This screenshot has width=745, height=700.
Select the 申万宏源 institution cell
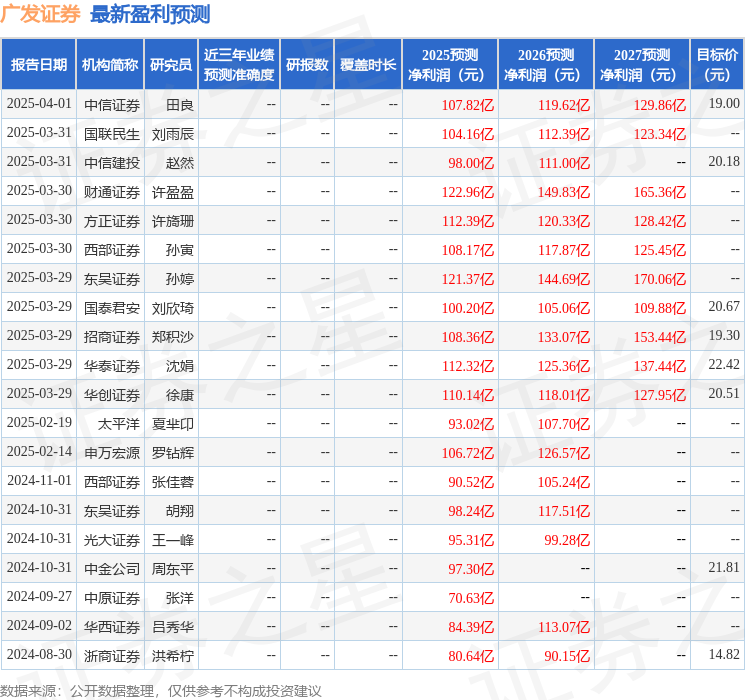point(112,453)
